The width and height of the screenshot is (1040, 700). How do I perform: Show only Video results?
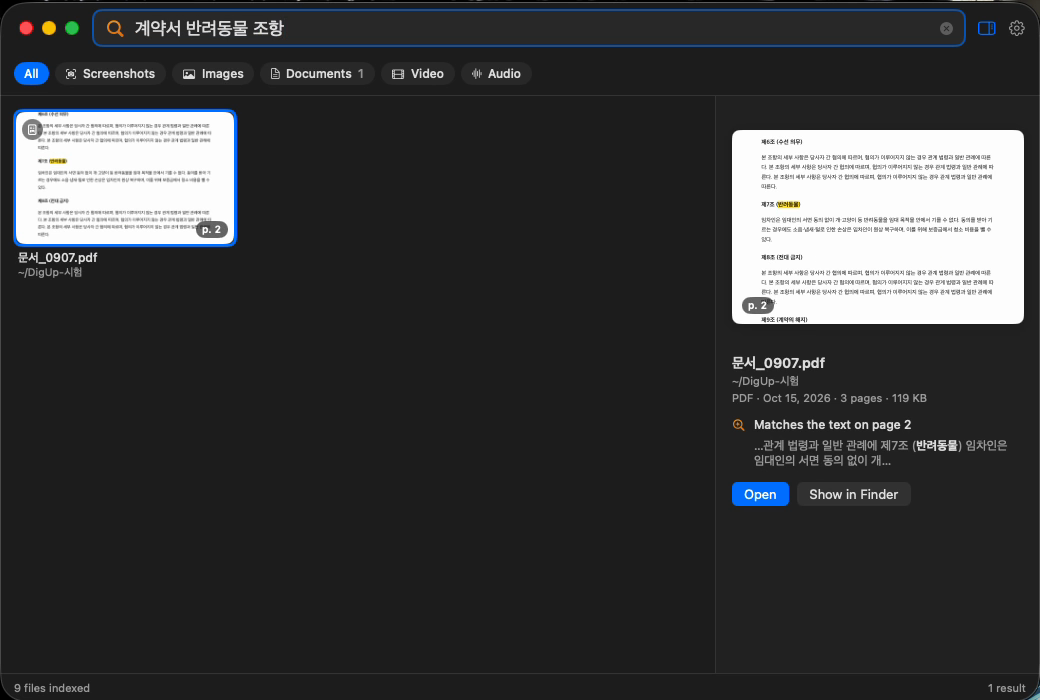[417, 74]
